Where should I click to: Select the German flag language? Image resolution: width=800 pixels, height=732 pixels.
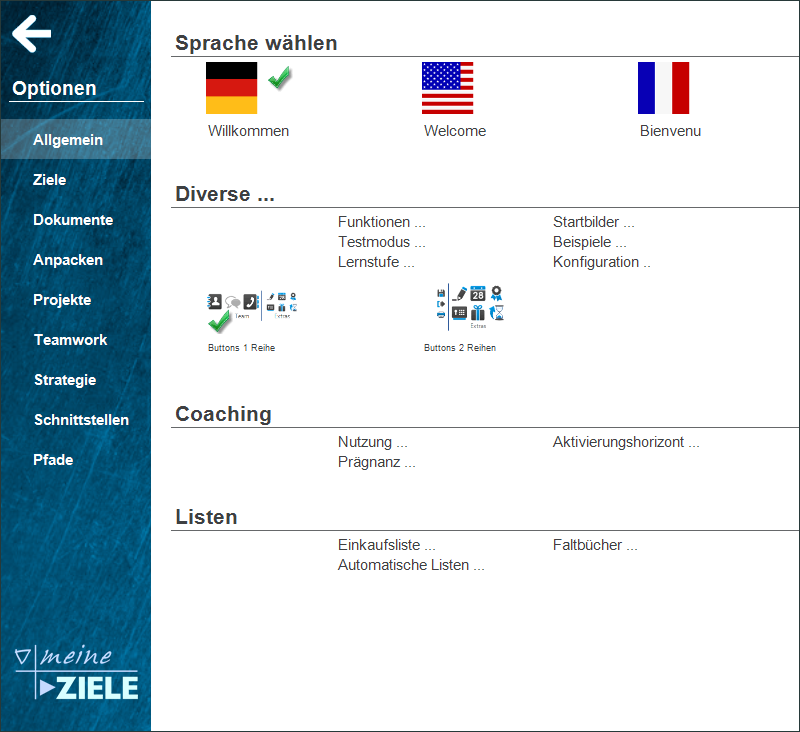click(x=231, y=88)
